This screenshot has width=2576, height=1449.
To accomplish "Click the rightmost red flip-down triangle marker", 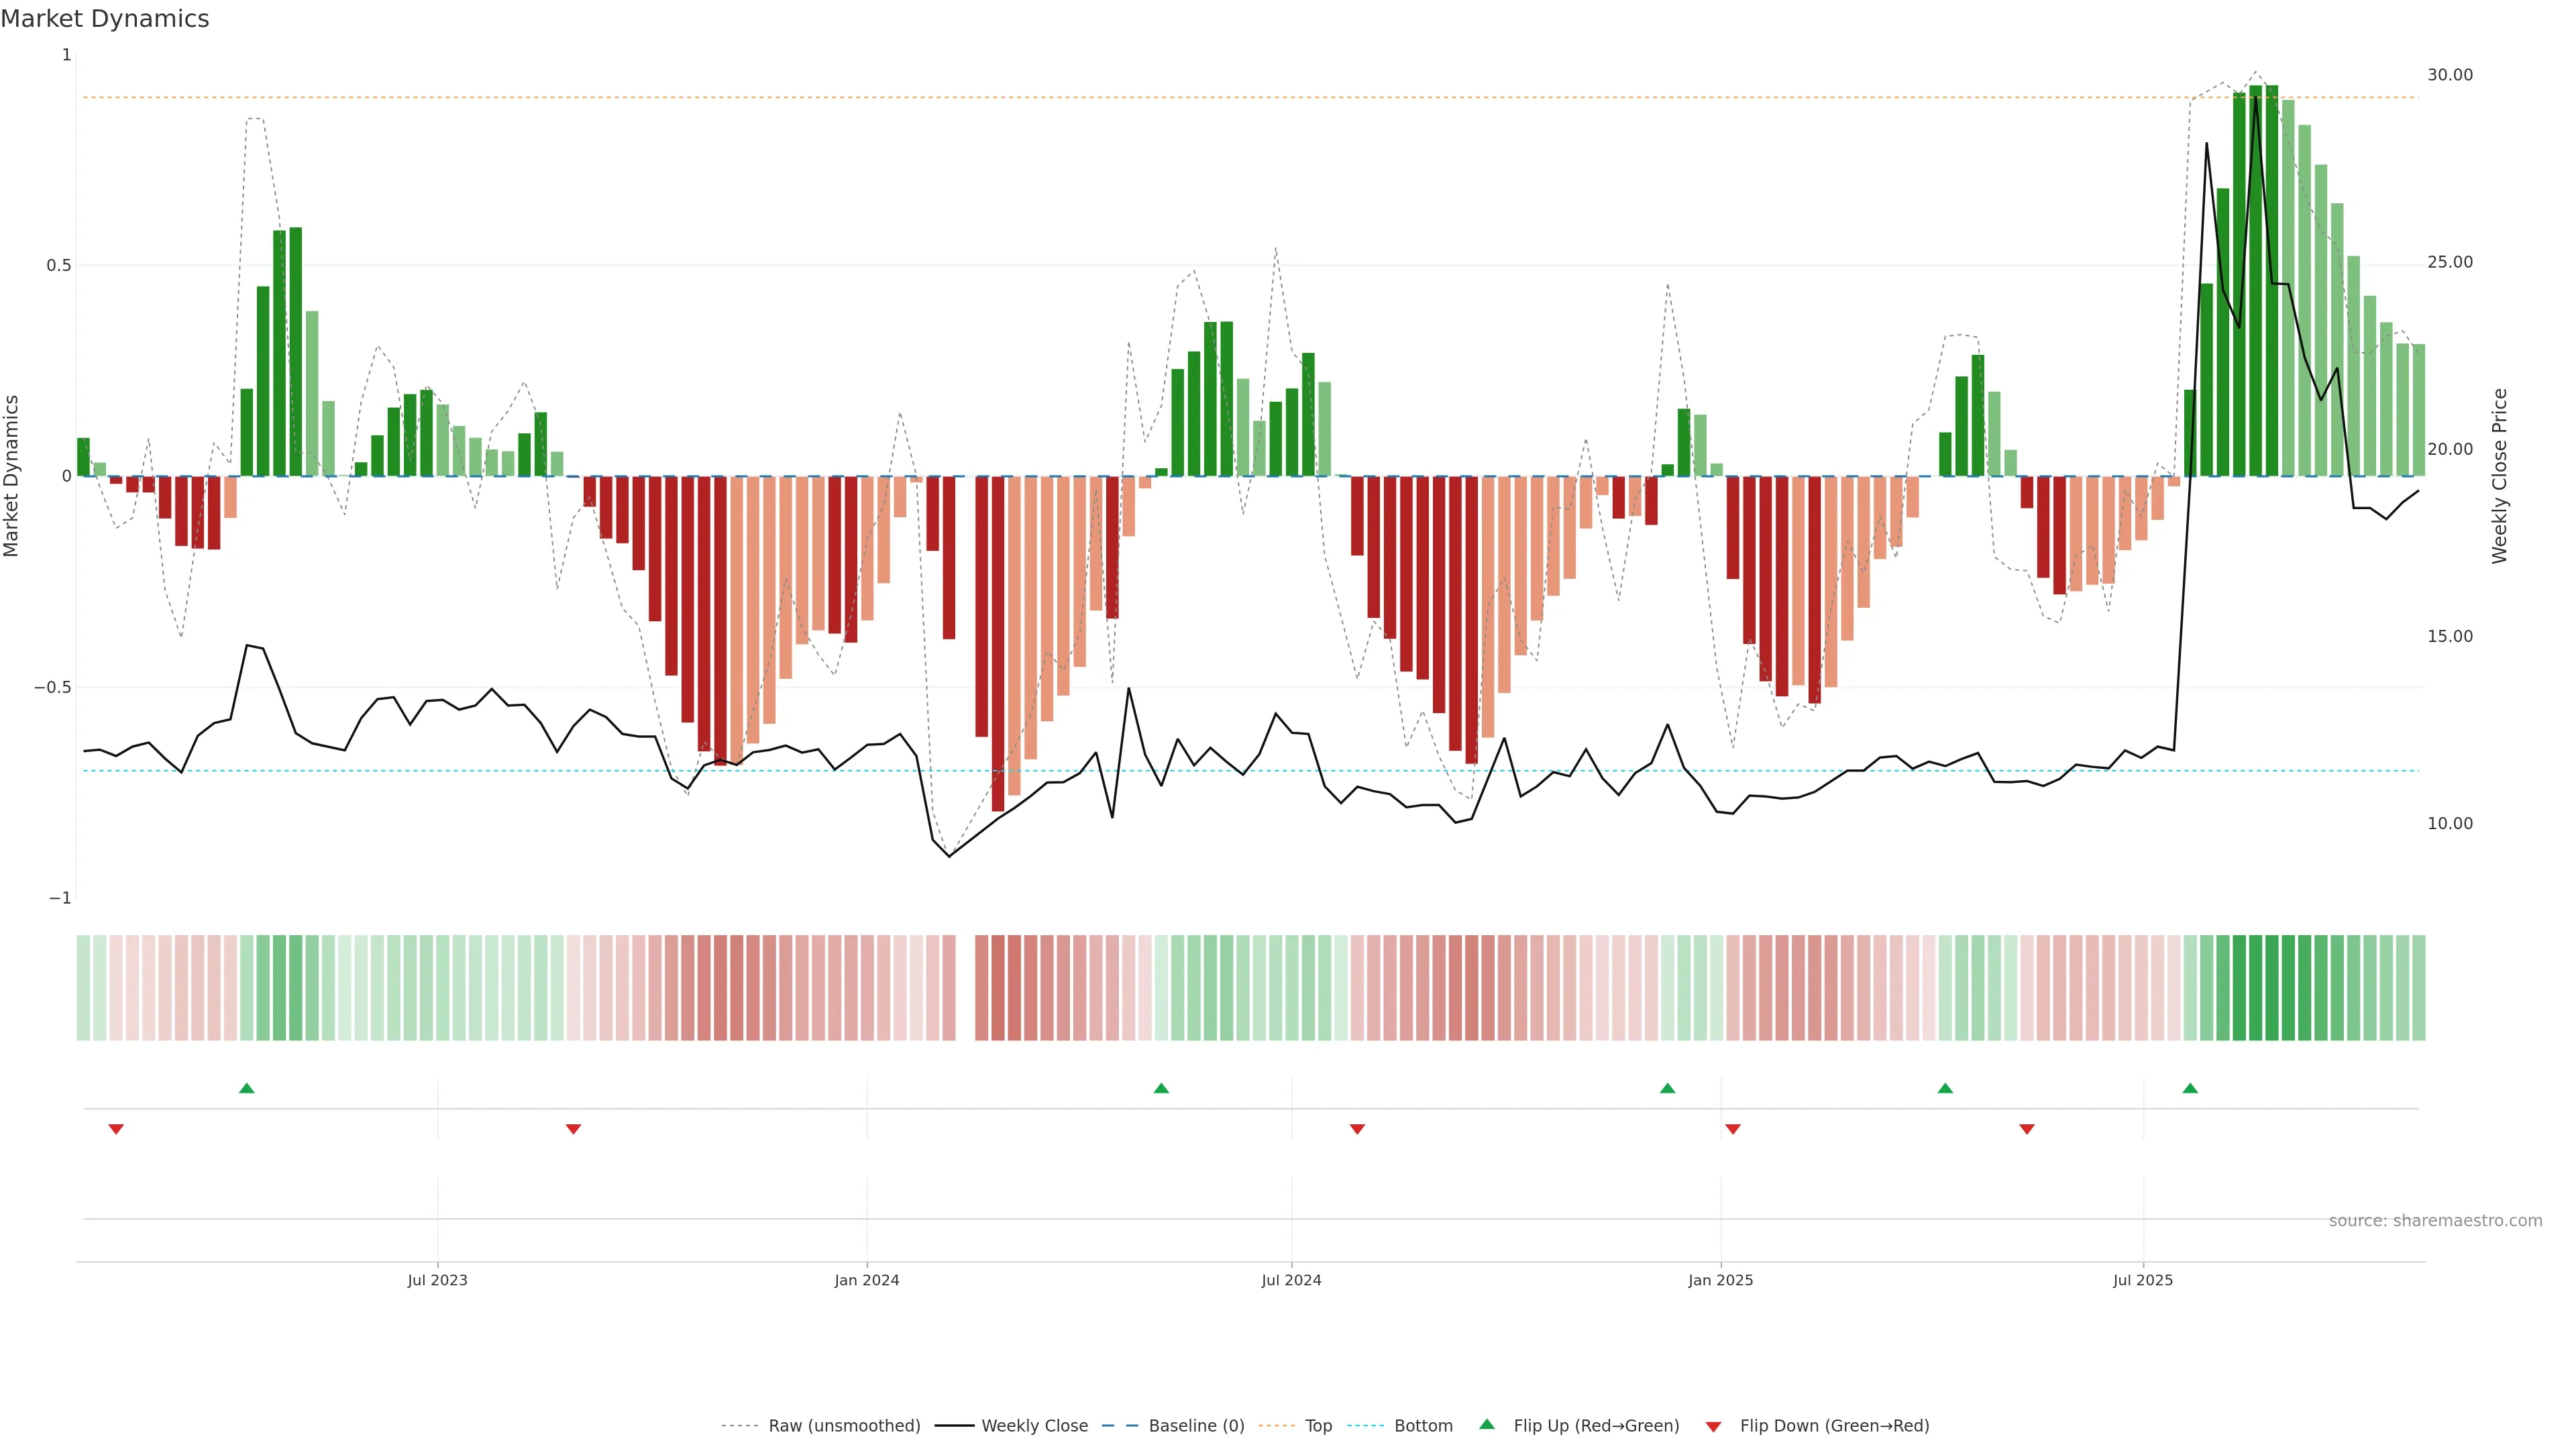I will (2027, 1129).
